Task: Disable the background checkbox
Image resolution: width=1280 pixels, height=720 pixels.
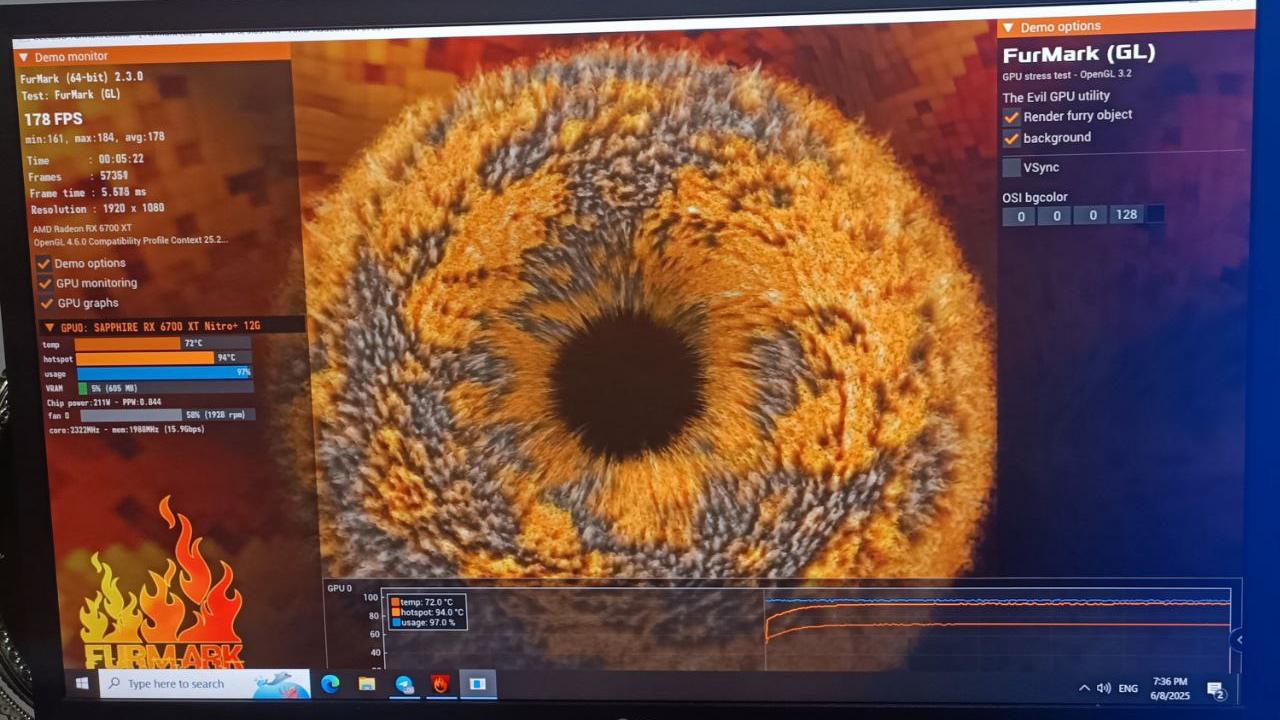Action: click(x=1012, y=138)
